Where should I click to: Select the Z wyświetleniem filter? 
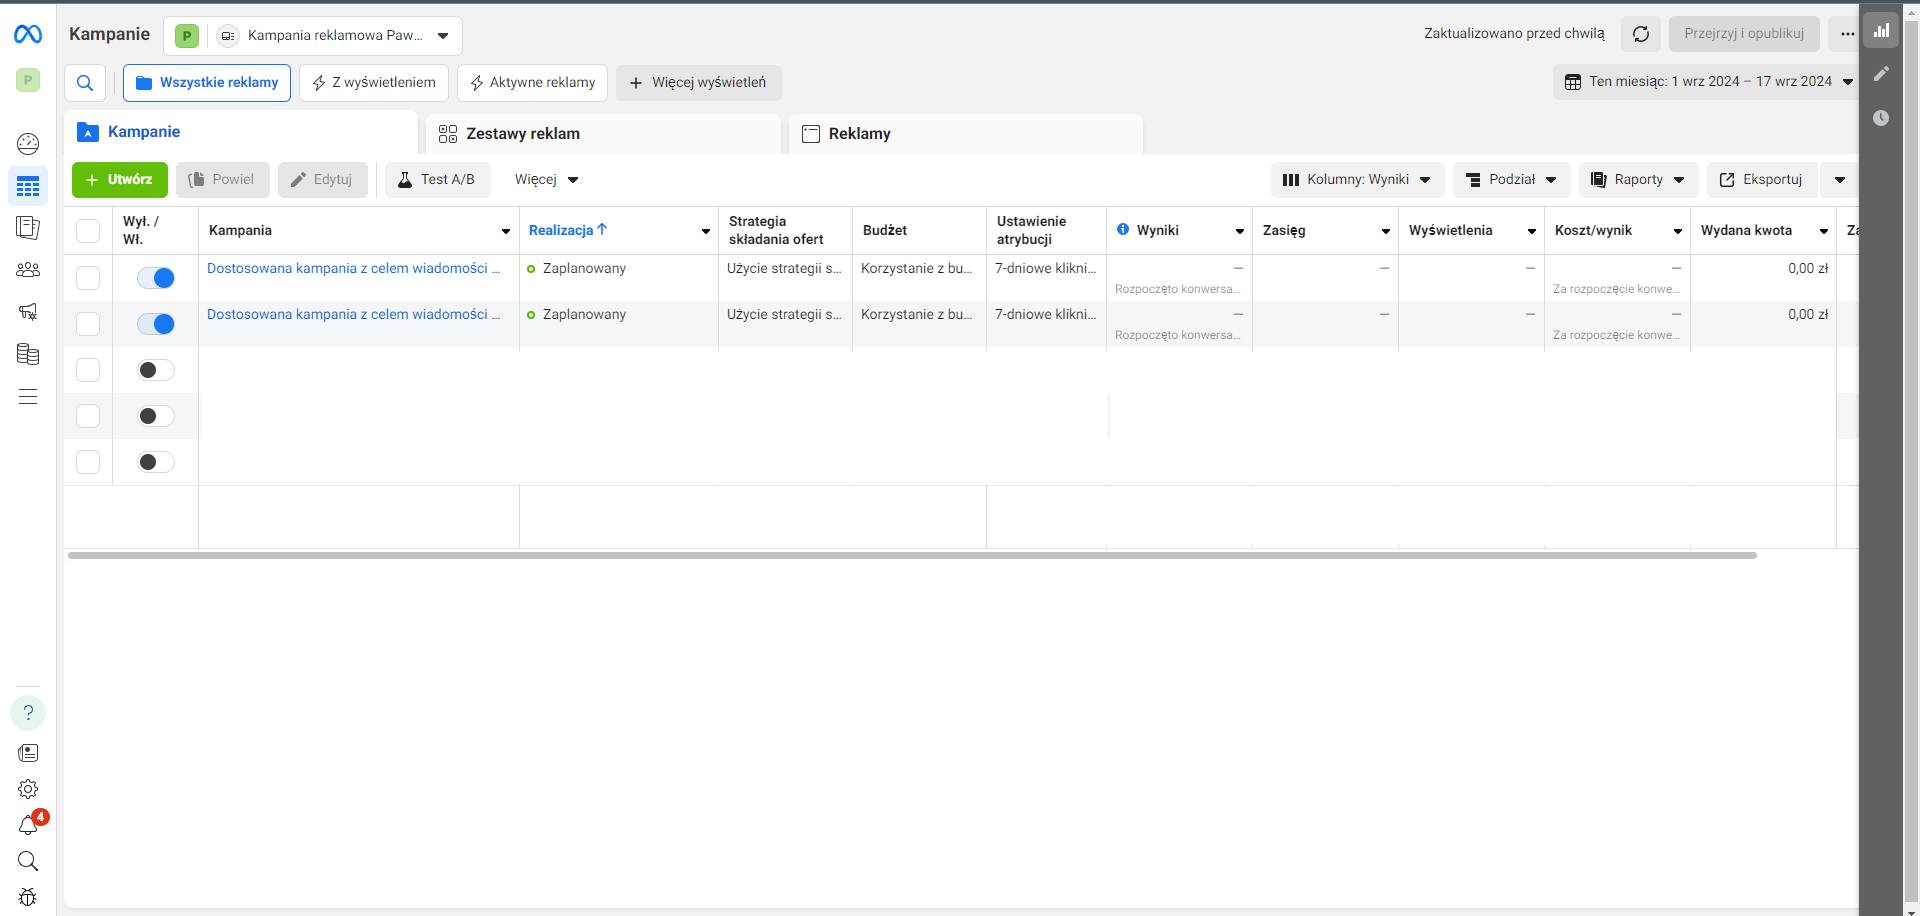(x=374, y=83)
